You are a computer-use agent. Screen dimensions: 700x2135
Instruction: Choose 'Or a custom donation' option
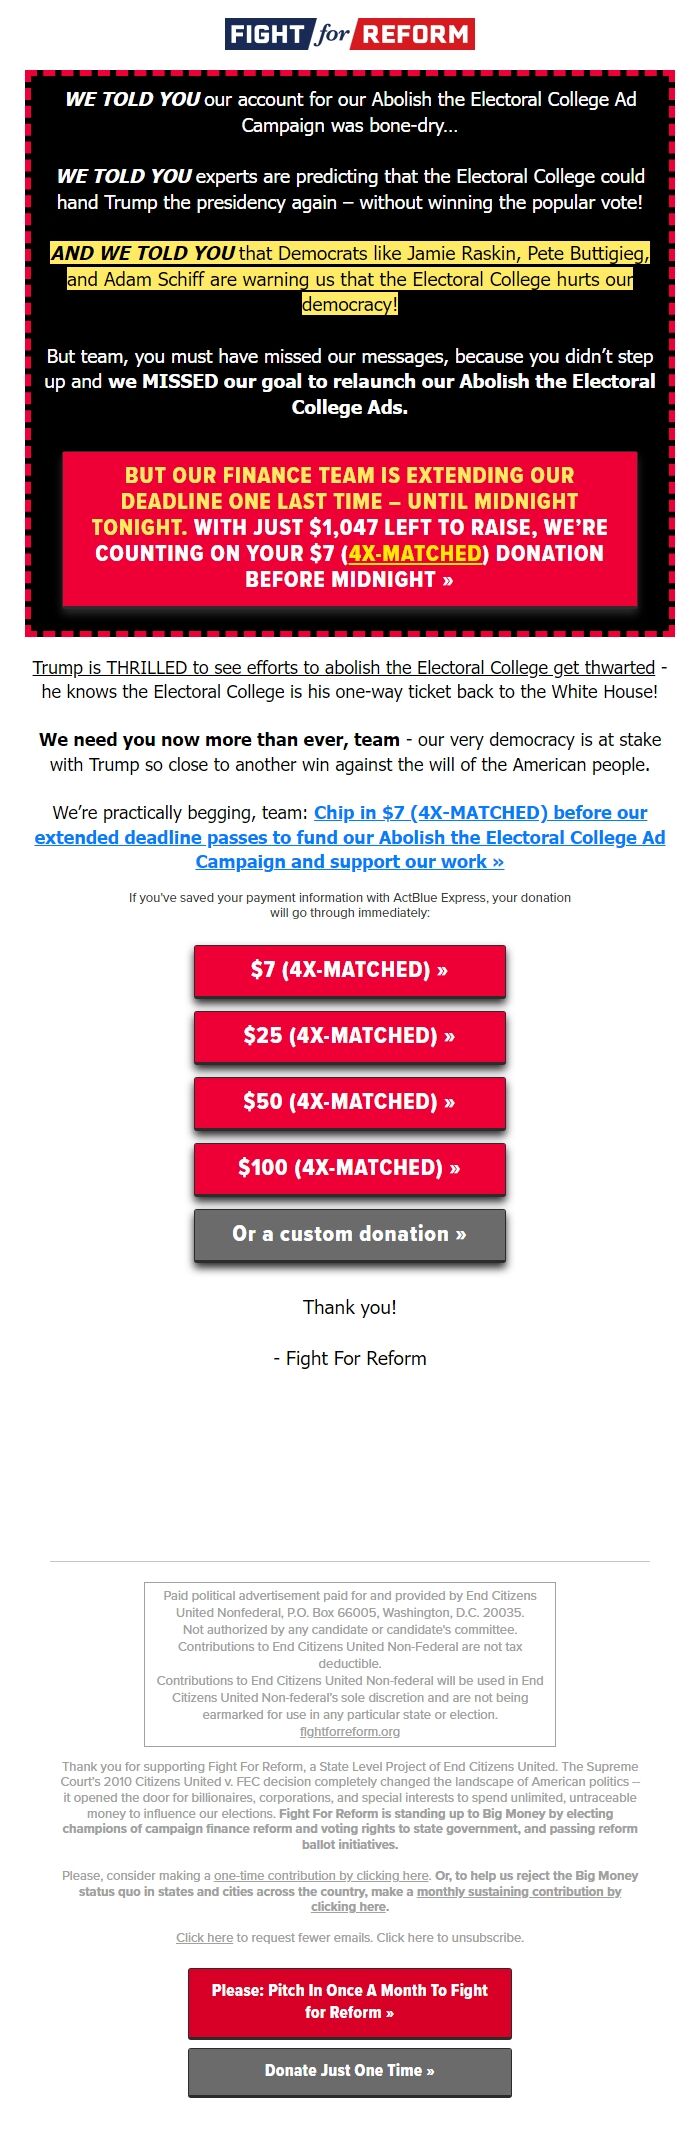click(x=348, y=1234)
